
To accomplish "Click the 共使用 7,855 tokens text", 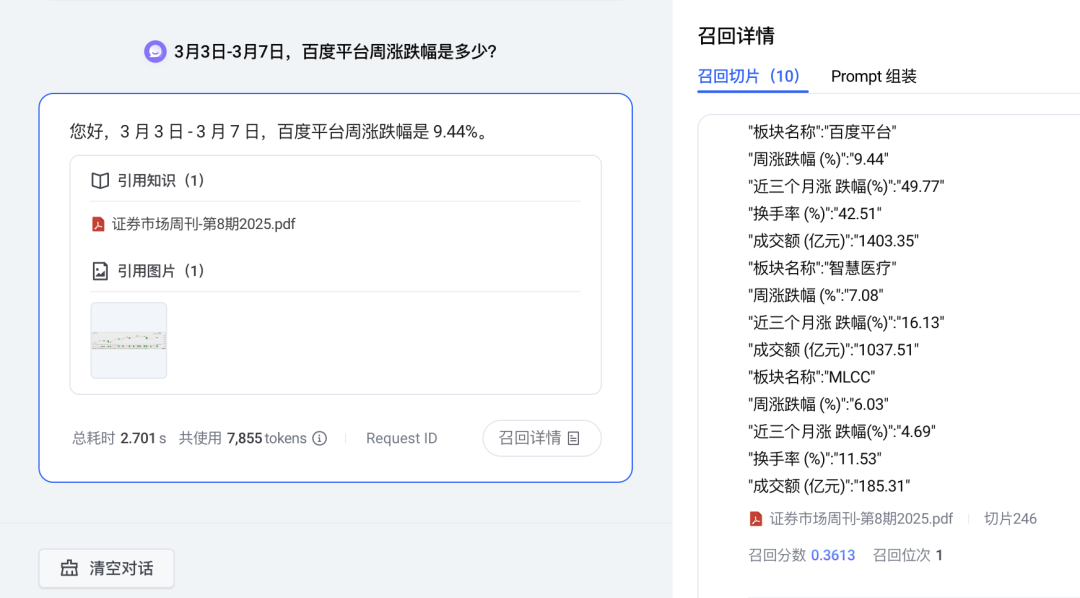I will click(x=242, y=438).
